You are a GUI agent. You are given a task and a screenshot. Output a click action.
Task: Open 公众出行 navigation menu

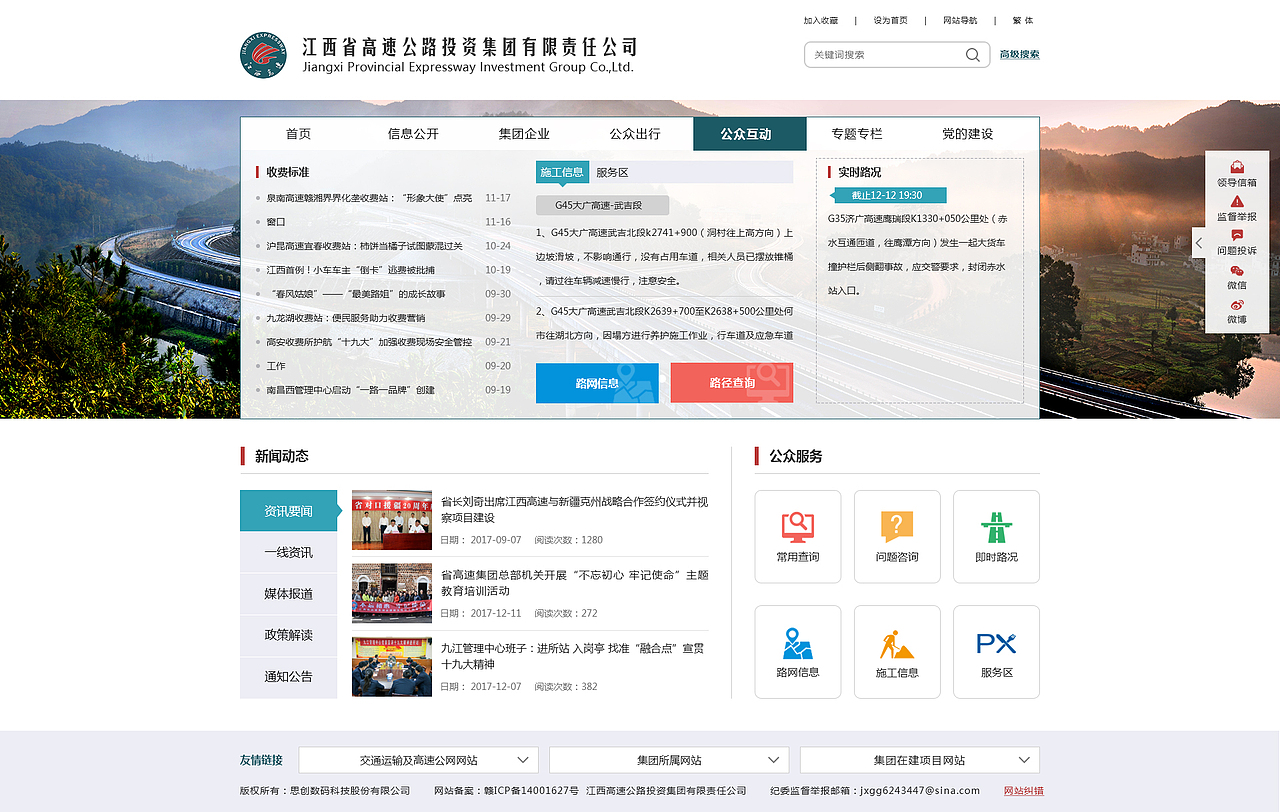coord(635,134)
